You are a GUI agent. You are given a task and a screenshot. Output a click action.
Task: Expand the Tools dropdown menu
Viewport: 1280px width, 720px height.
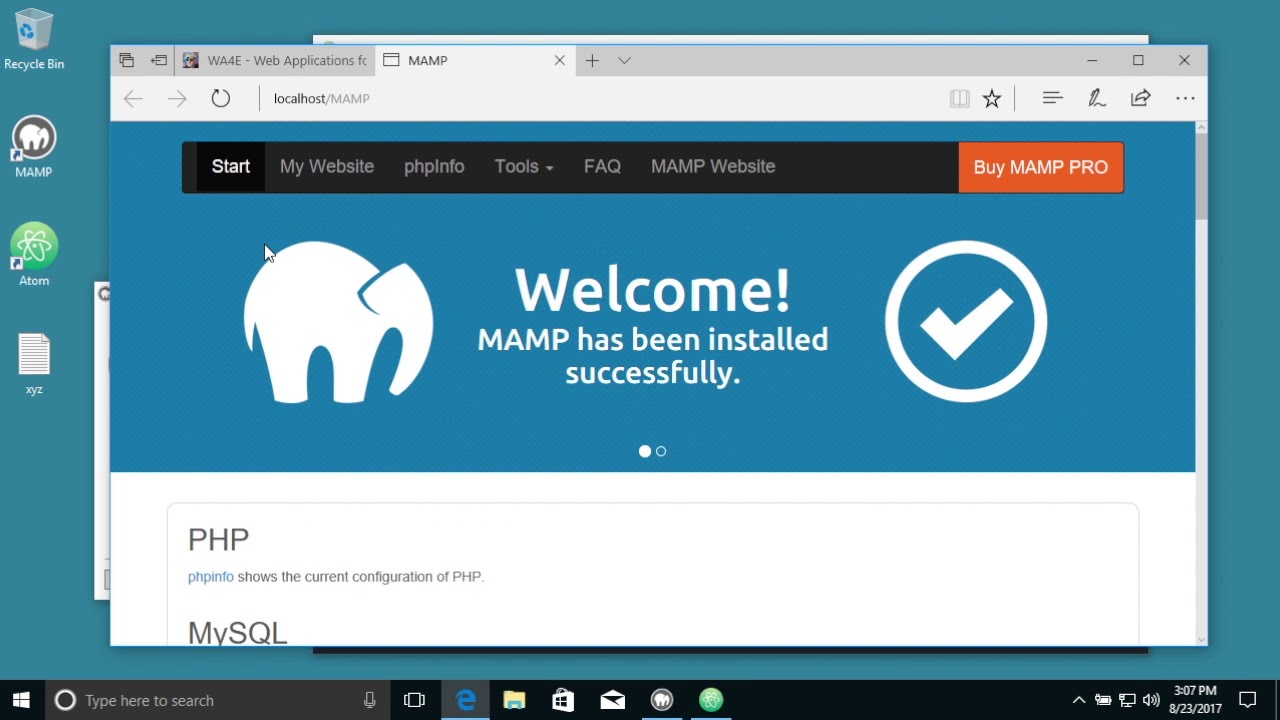pos(524,167)
